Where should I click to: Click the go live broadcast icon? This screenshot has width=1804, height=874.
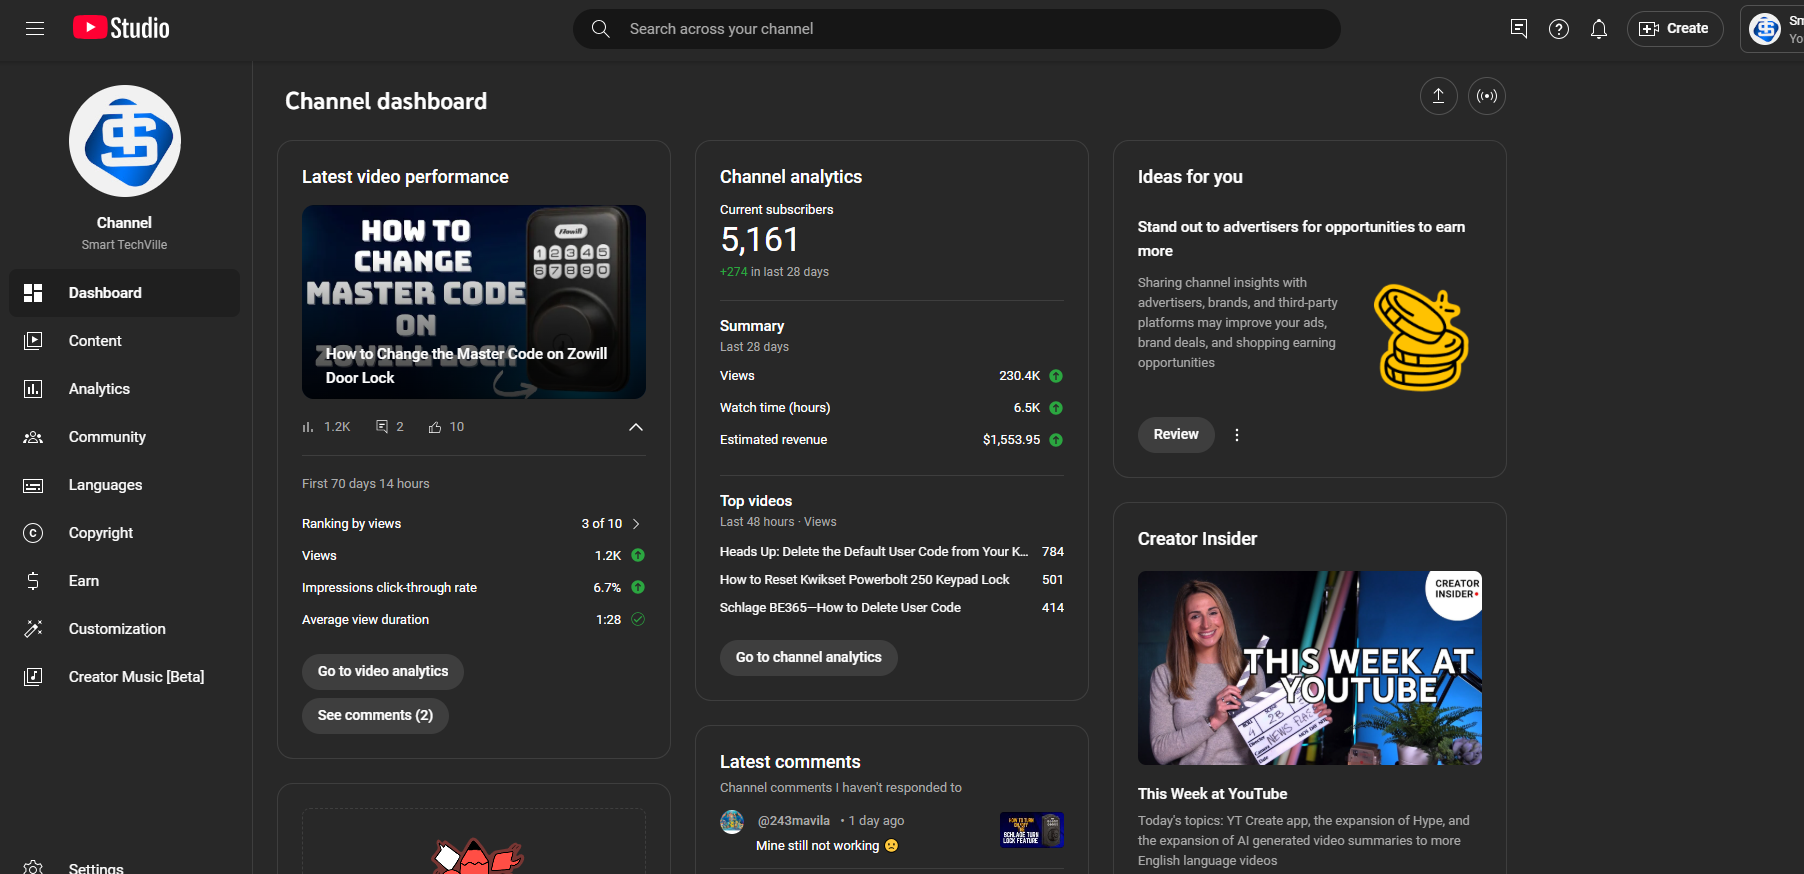pos(1487,96)
